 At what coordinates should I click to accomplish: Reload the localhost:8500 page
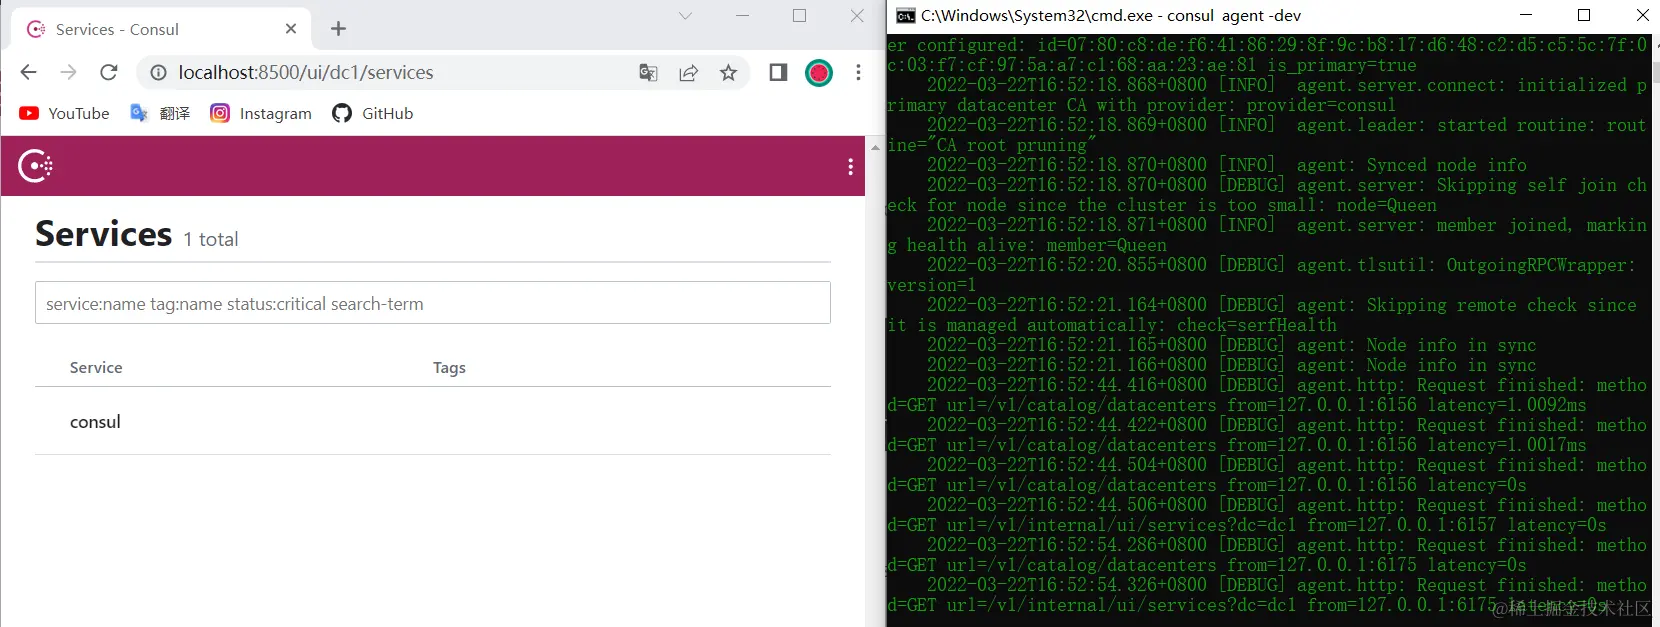[109, 72]
